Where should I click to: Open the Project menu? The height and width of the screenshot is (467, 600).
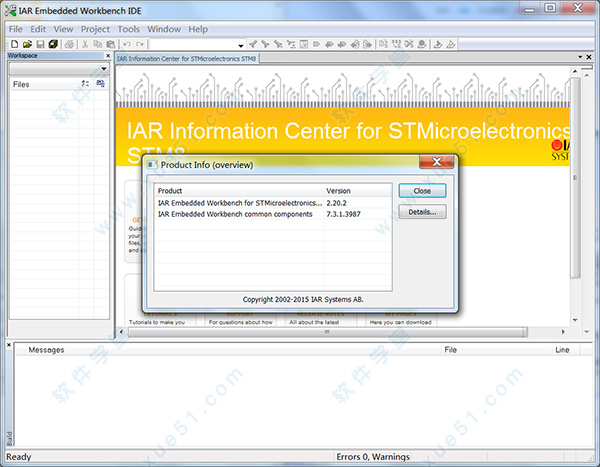coord(95,29)
